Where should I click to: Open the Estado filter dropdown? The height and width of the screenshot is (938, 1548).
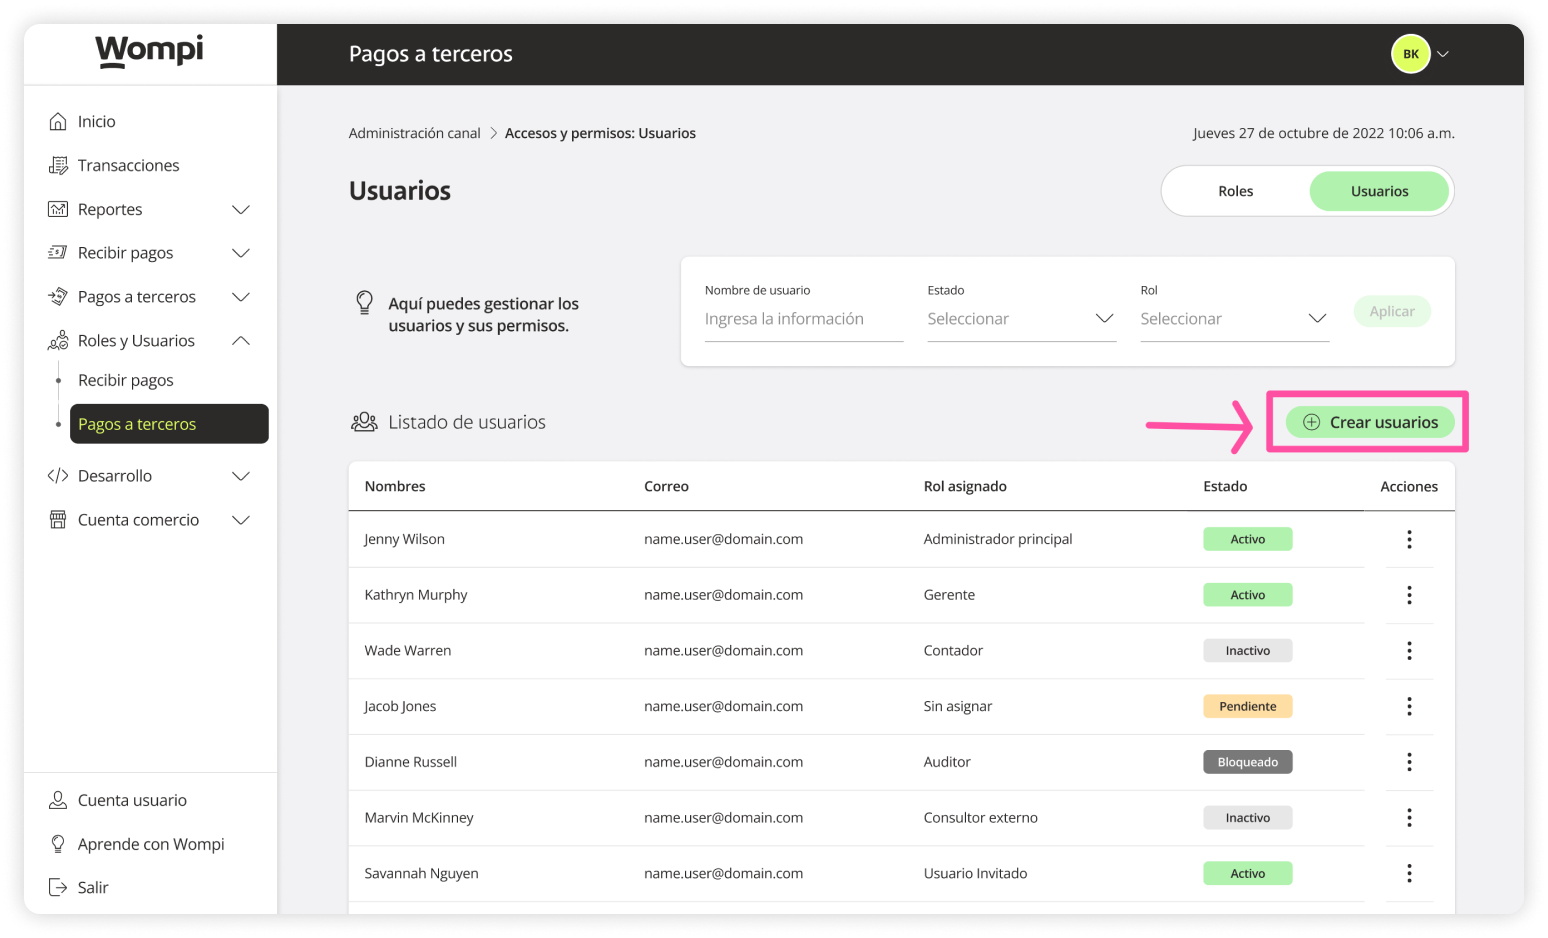[x=1021, y=319]
